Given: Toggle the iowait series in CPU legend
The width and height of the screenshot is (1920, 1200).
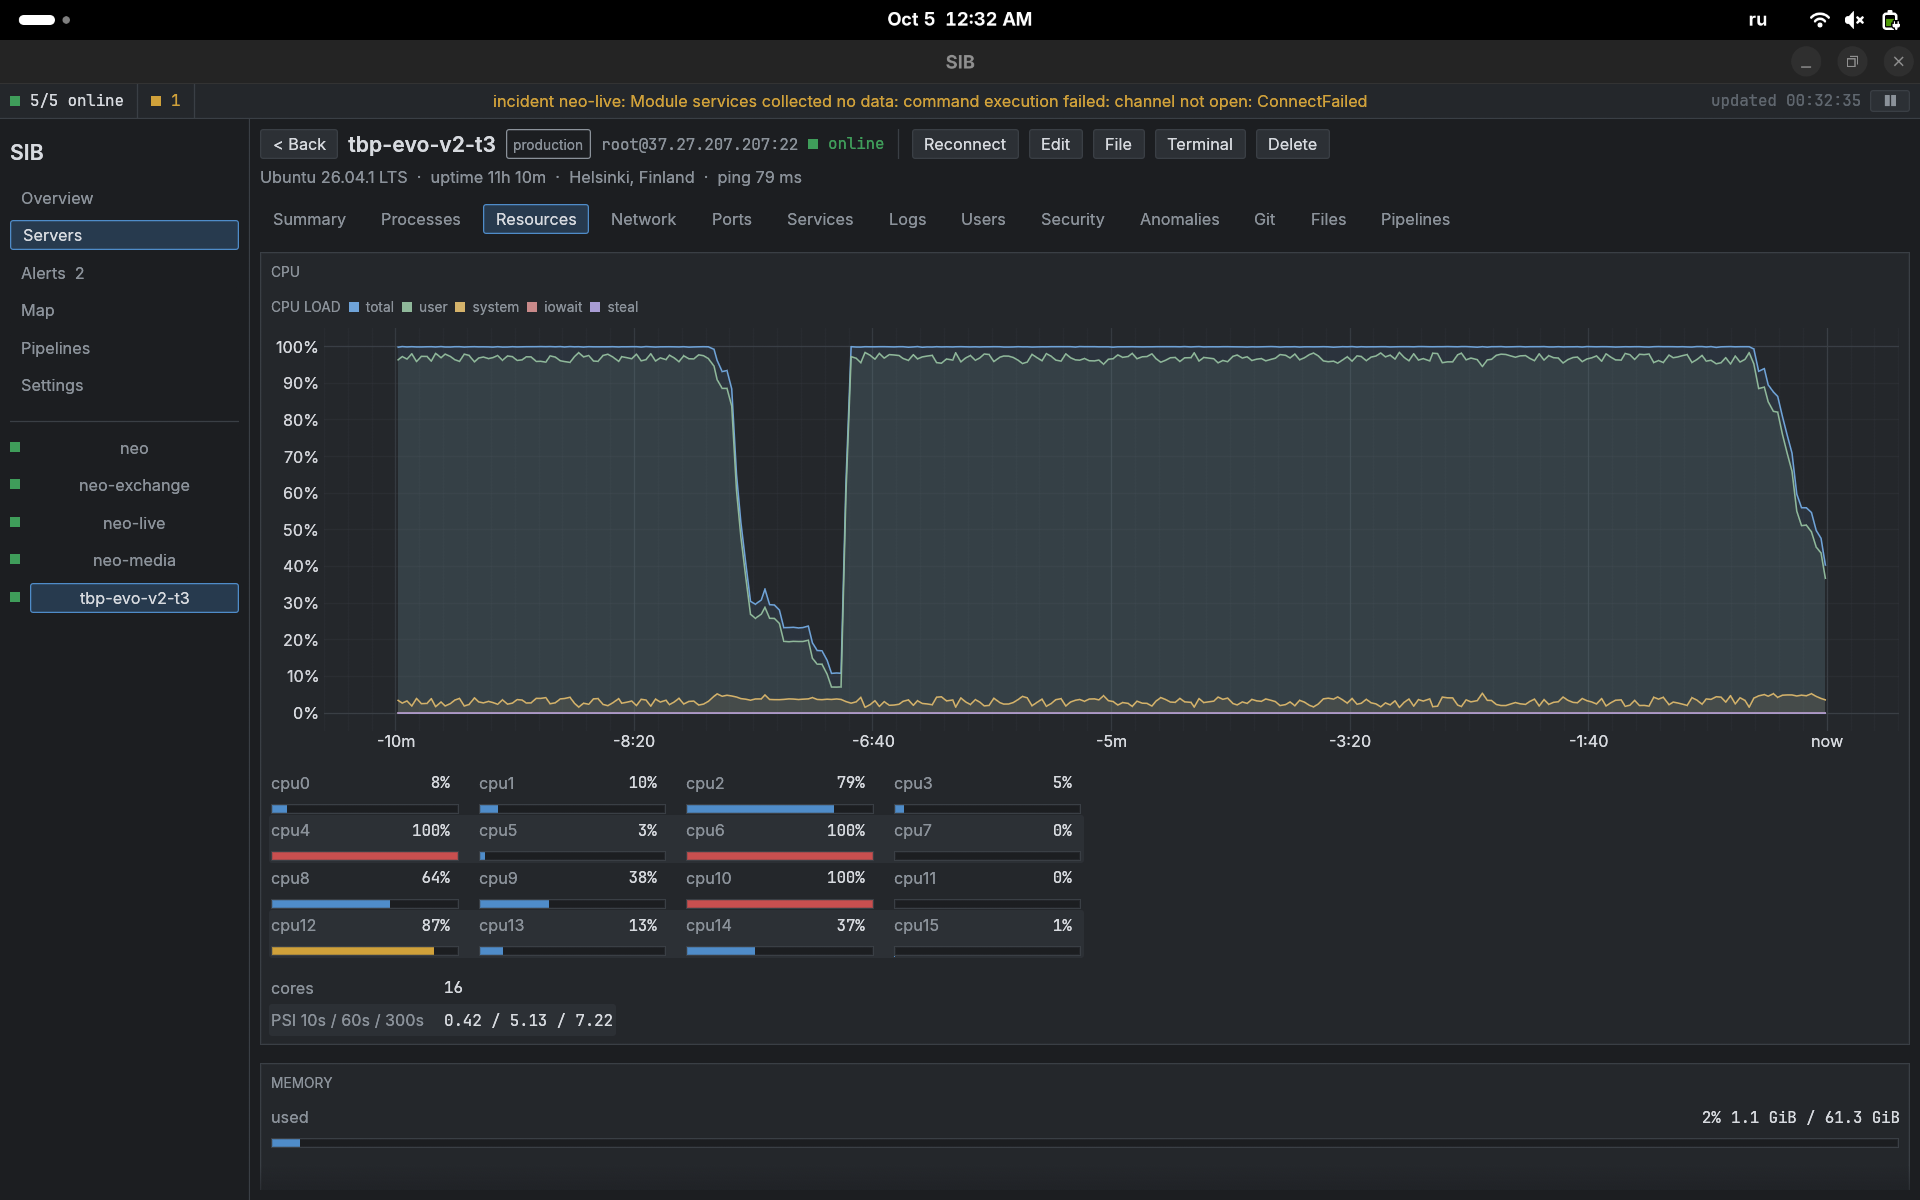Looking at the screenshot, I should 555,307.
